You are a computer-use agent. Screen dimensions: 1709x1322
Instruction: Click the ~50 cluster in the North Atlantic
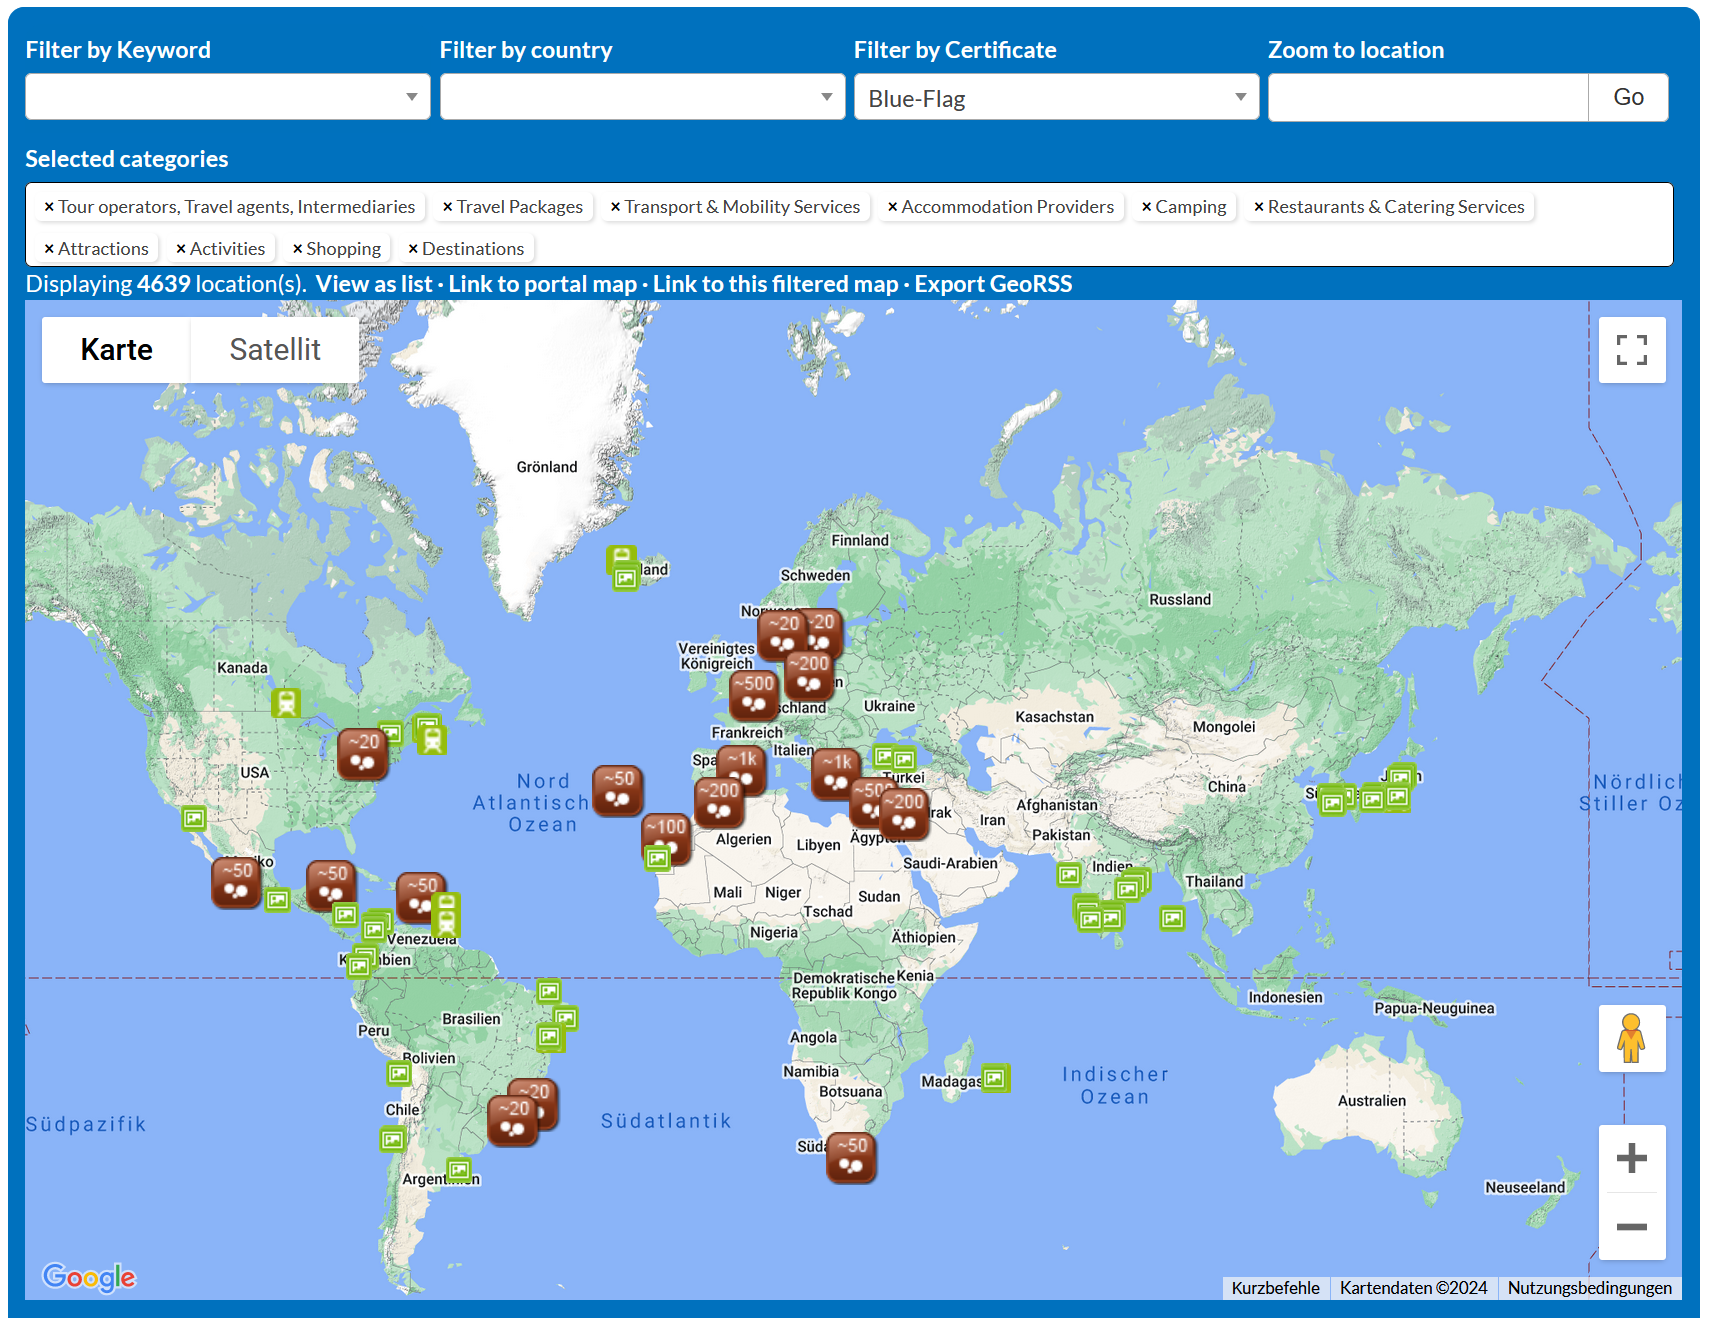(x=617, y=789)
